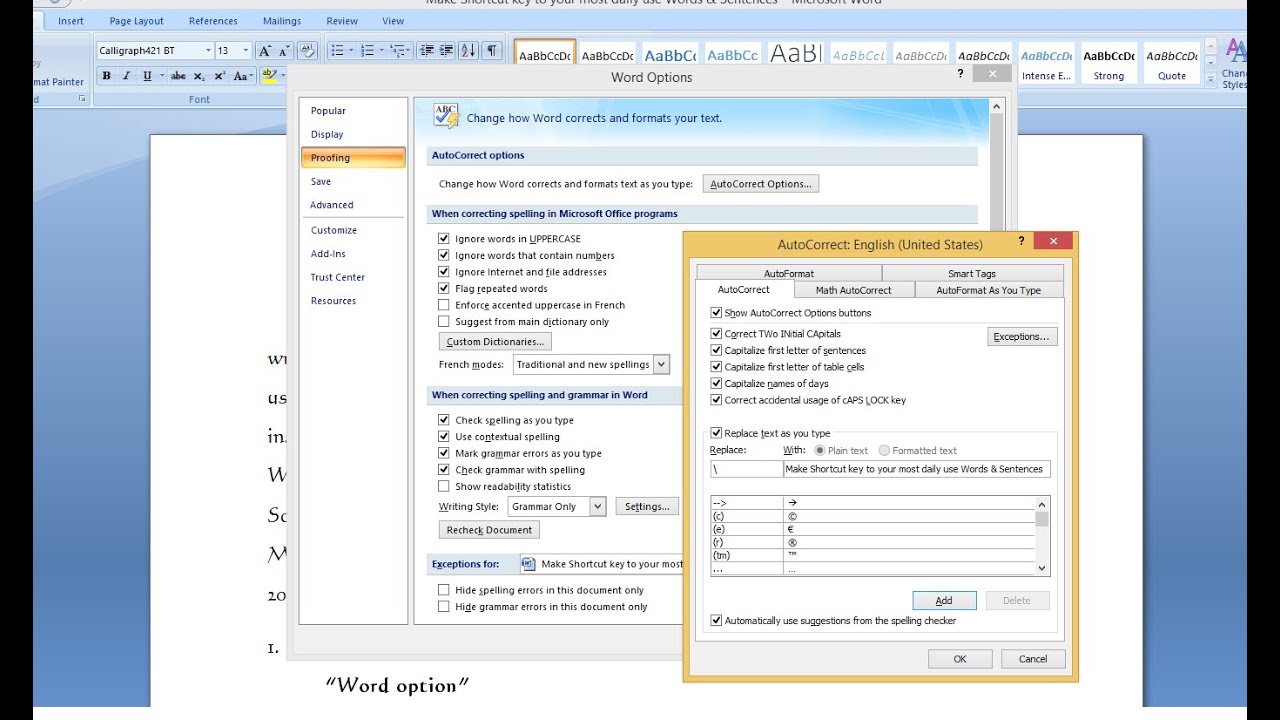Screen dimensions: 1280x720
Task: Click the AutoCorrect dialog help question mark
Action: coord(1021,241)
